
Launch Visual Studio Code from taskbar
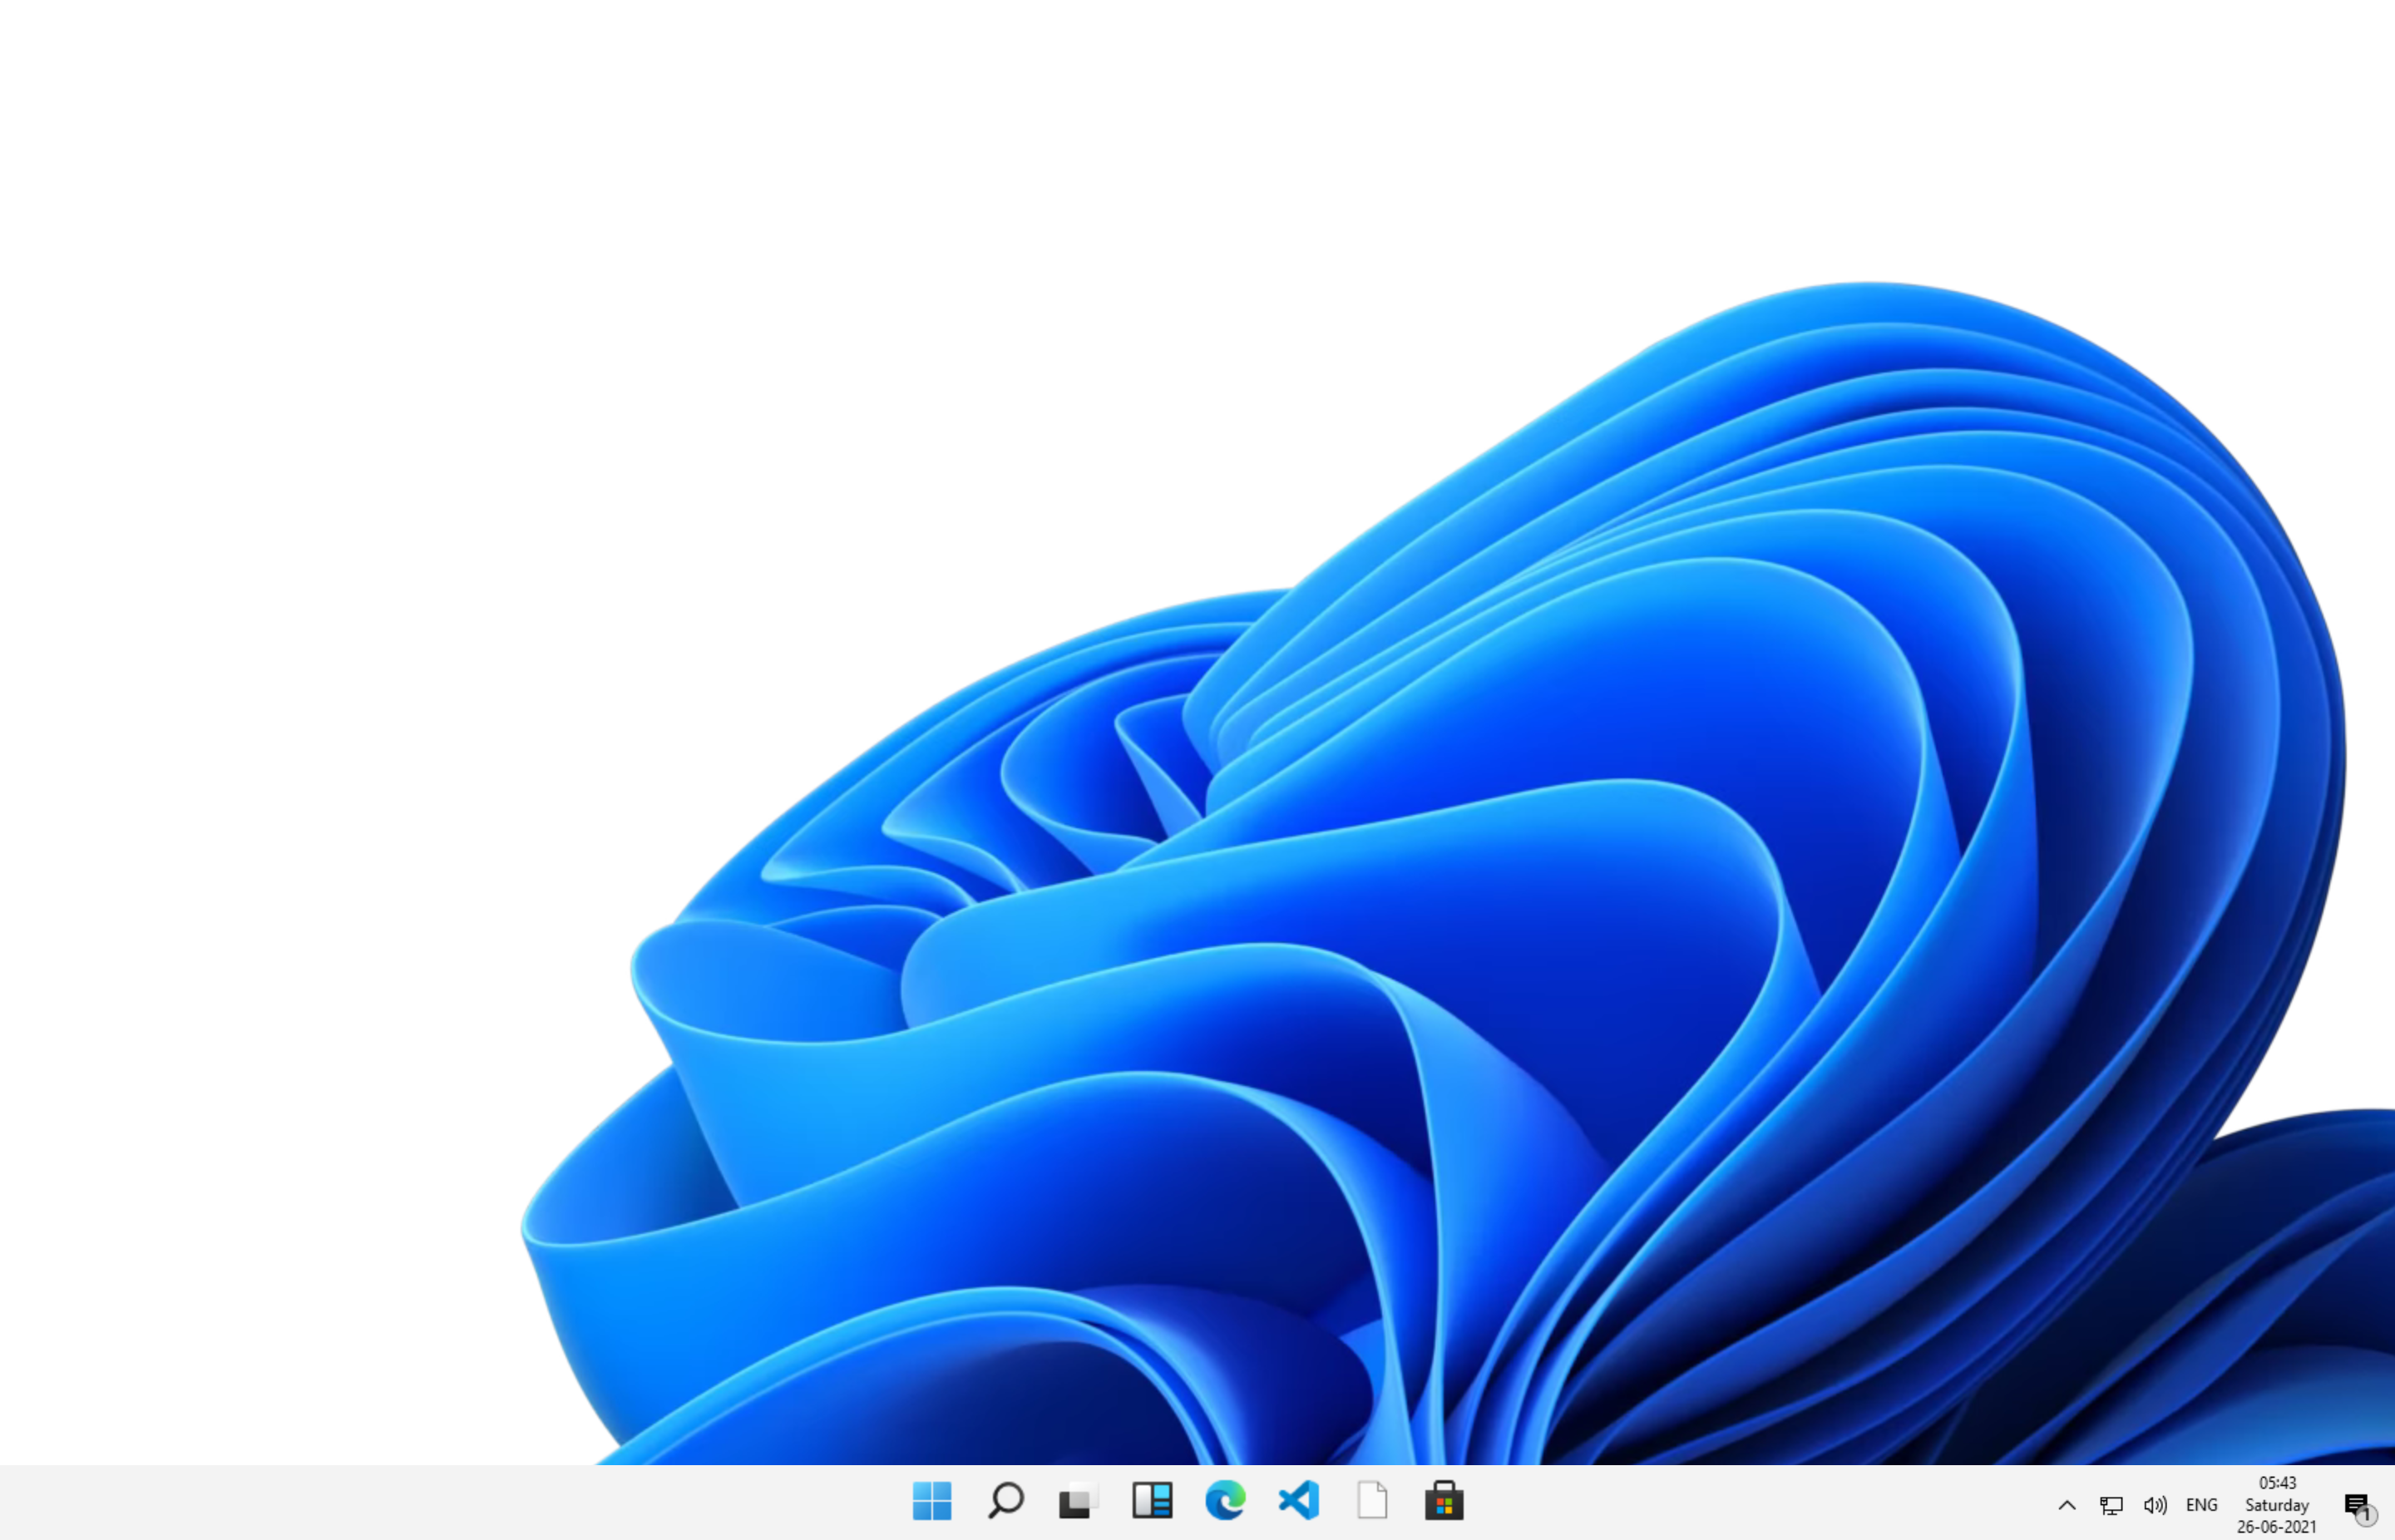coord(1298,1501)
